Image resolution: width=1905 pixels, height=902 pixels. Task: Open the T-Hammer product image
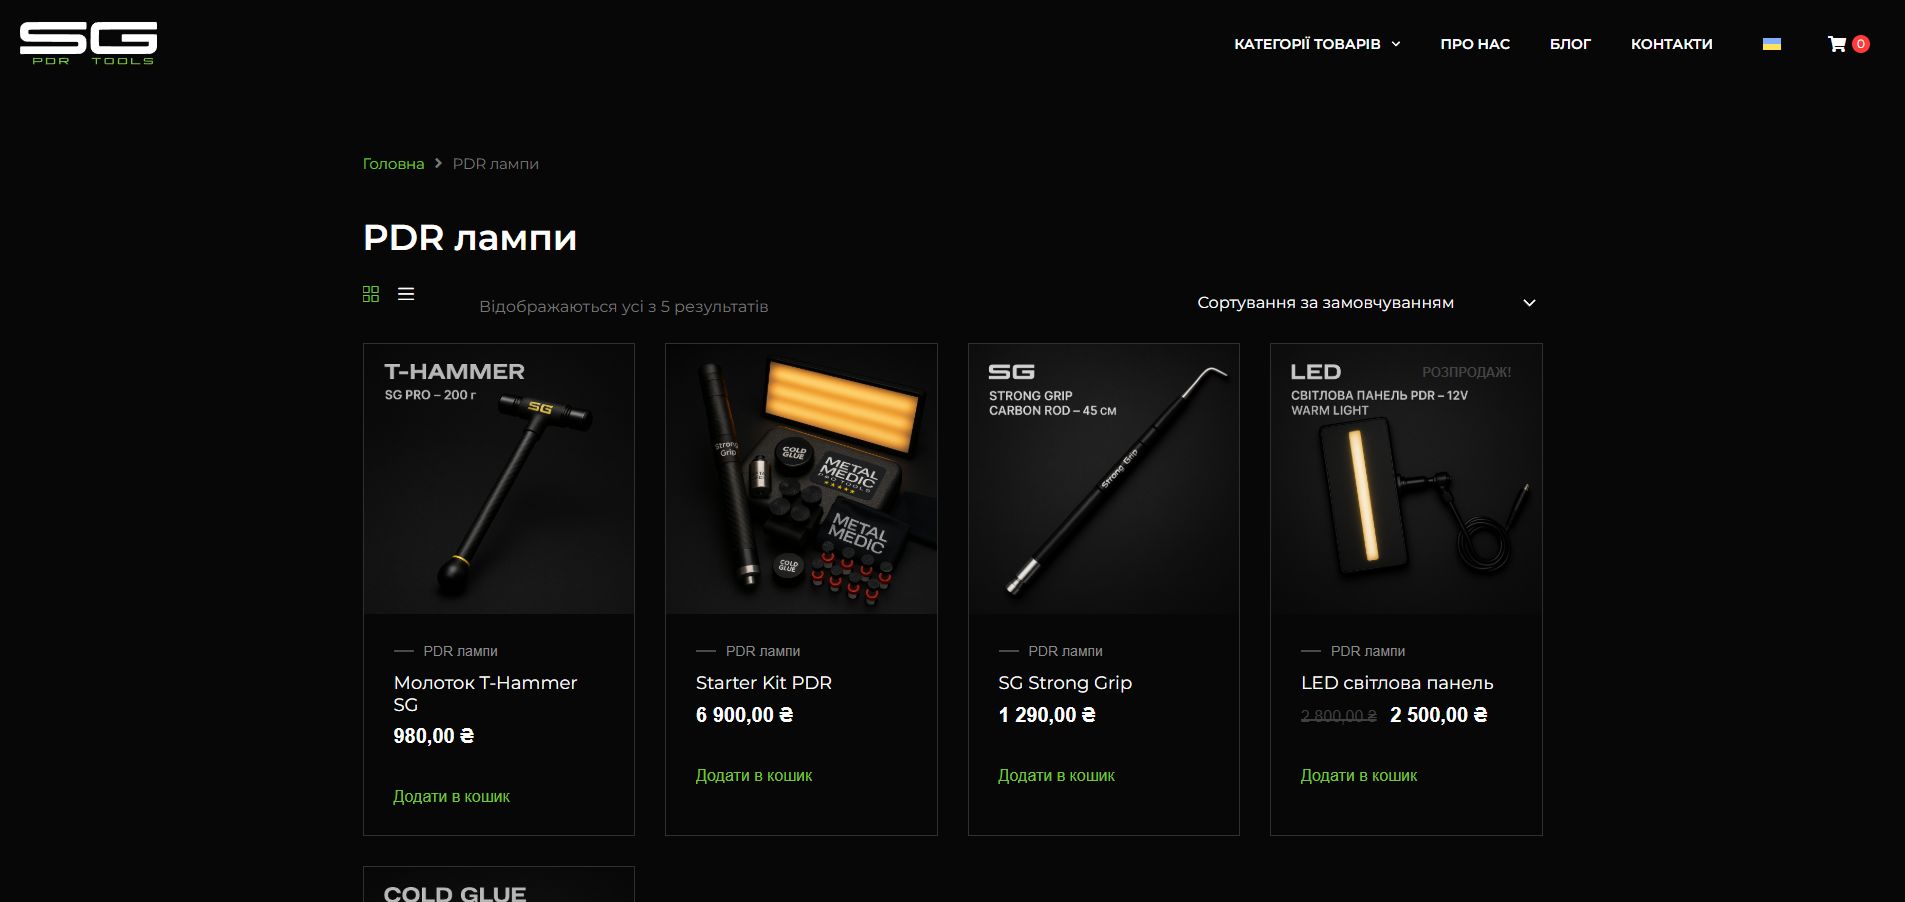coord(499,479)
